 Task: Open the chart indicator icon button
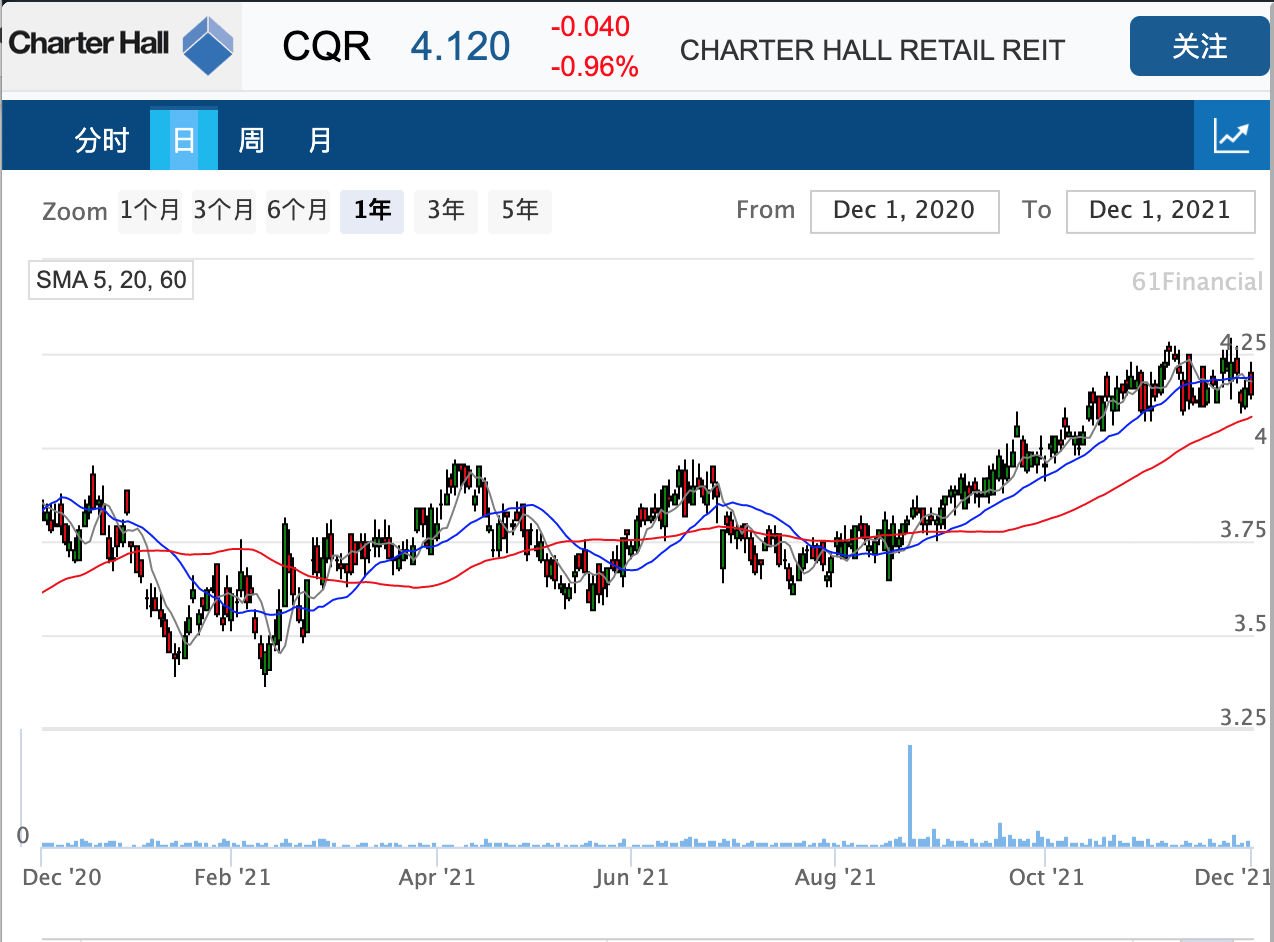pyautogui.click(x=1231, y=135)
